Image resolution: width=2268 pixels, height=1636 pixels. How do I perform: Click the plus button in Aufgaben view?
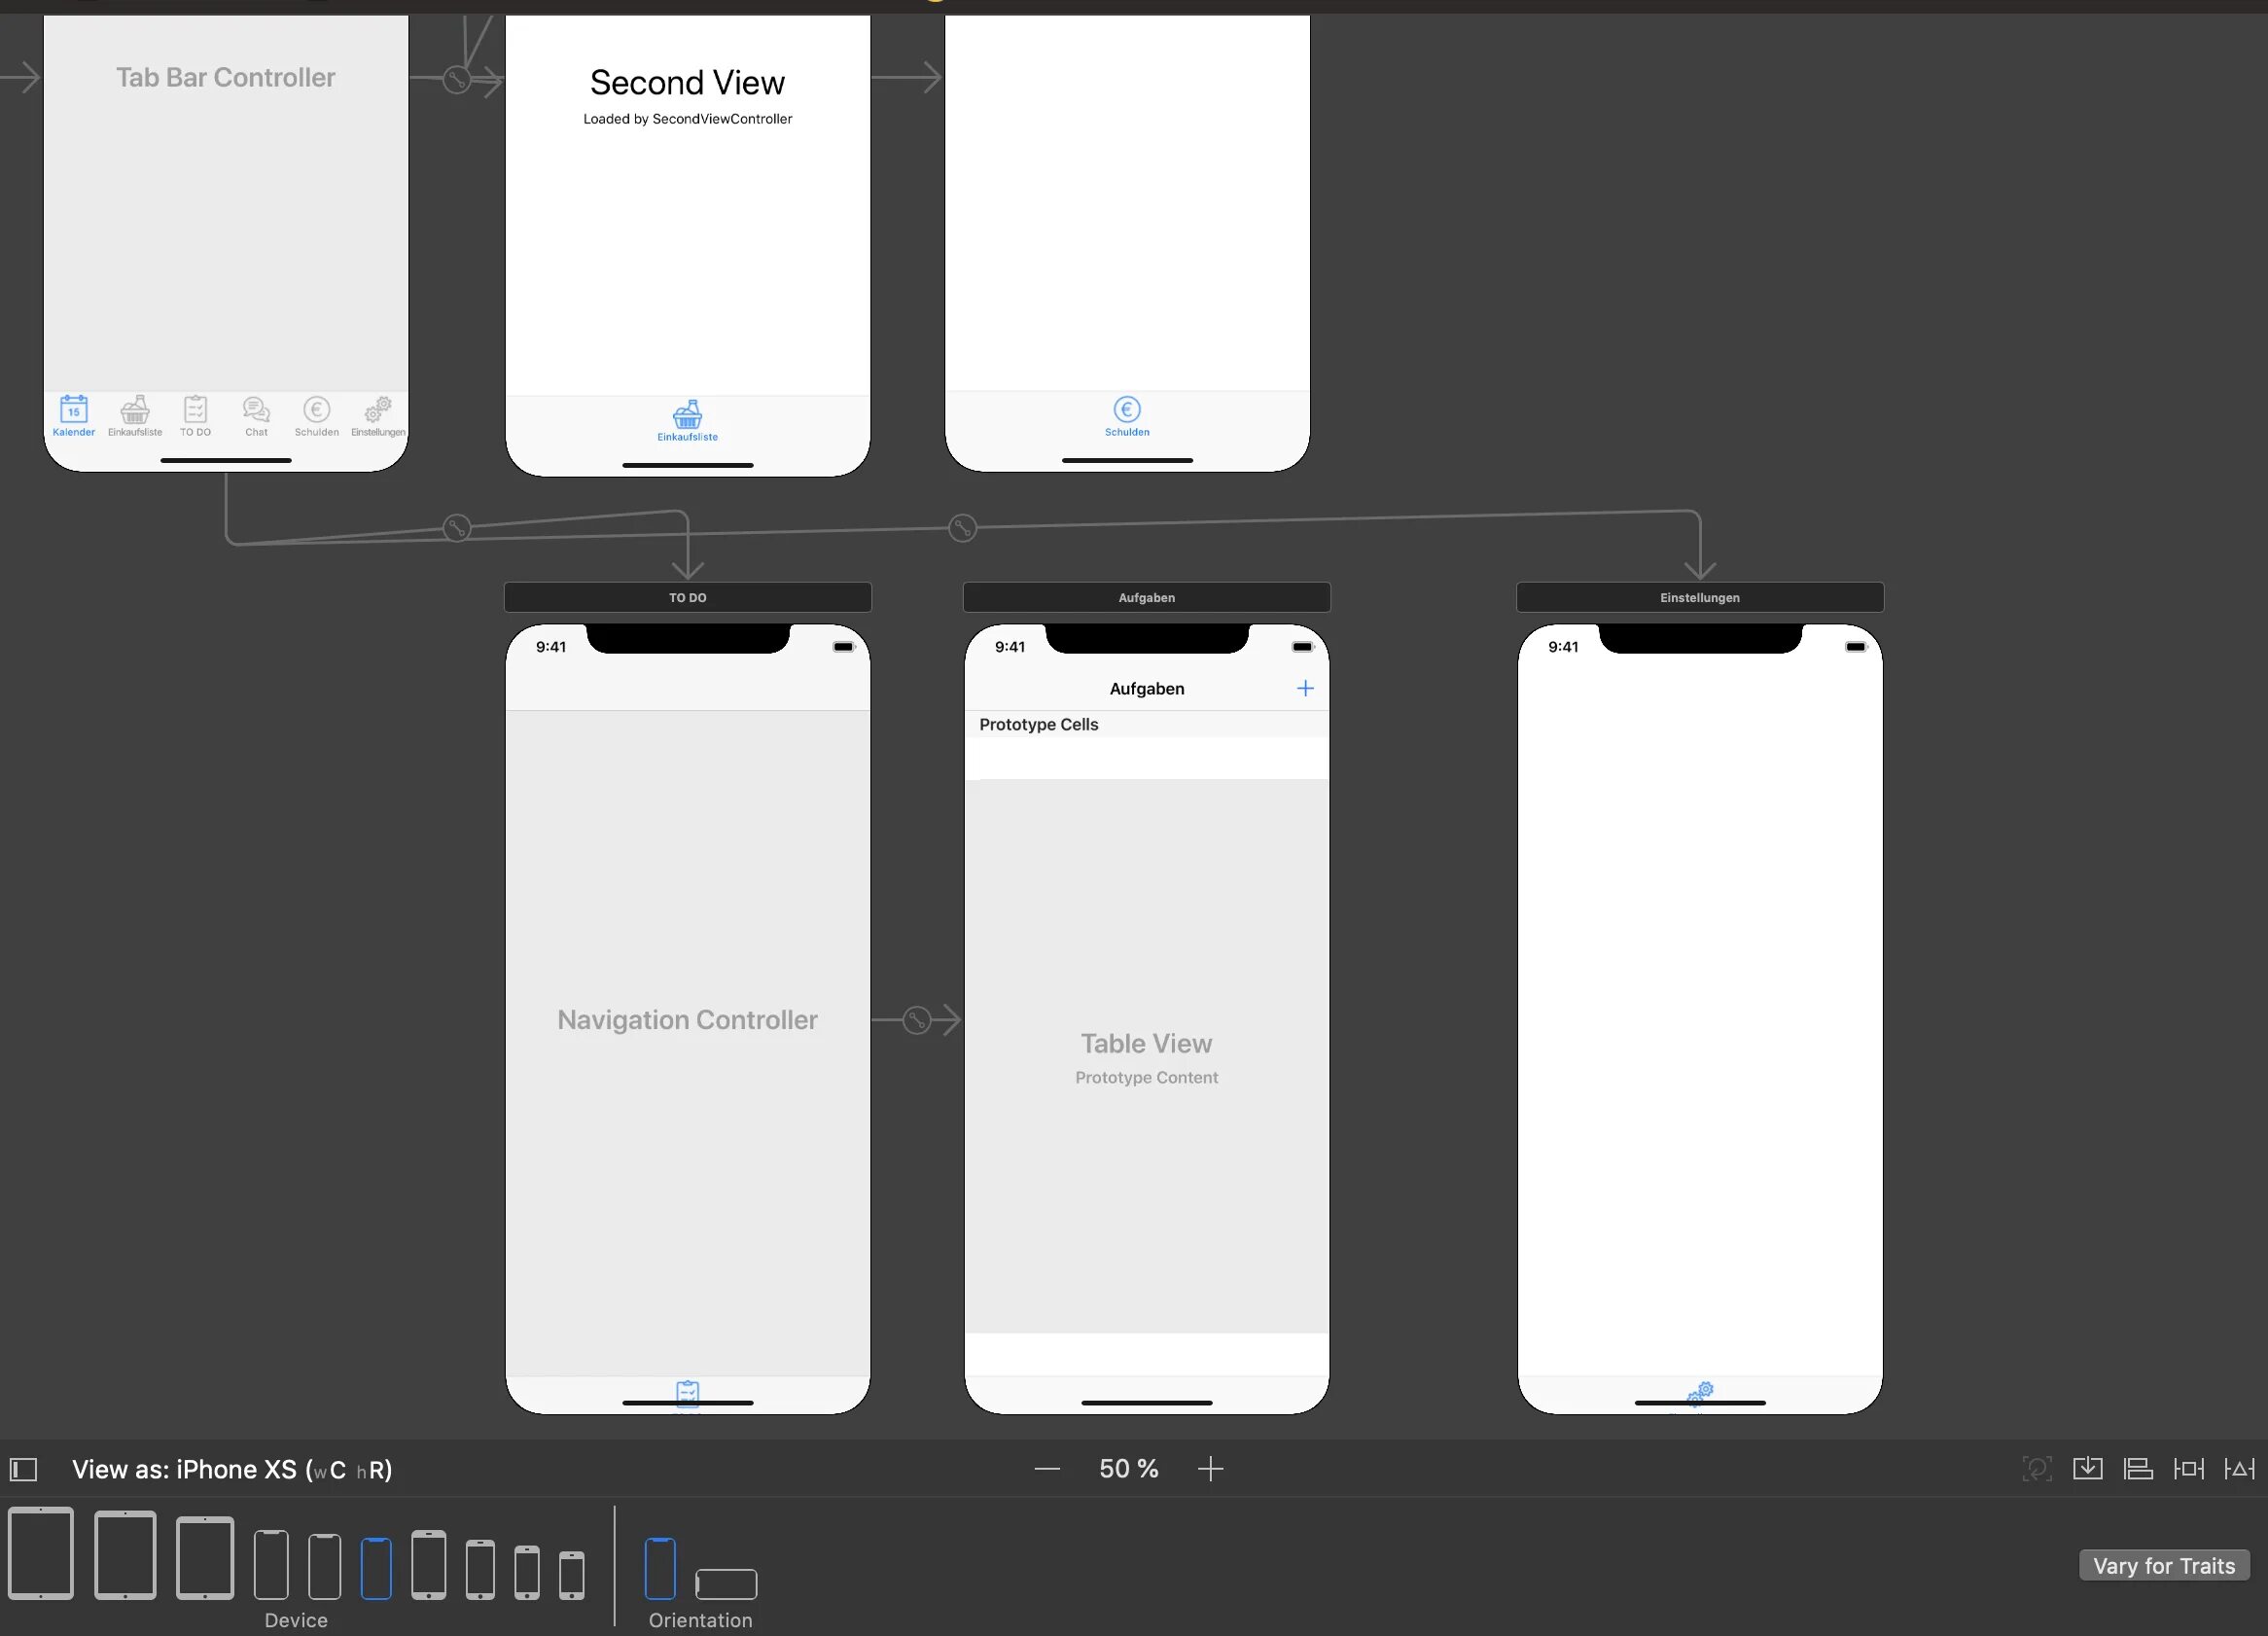(1305, 687)
